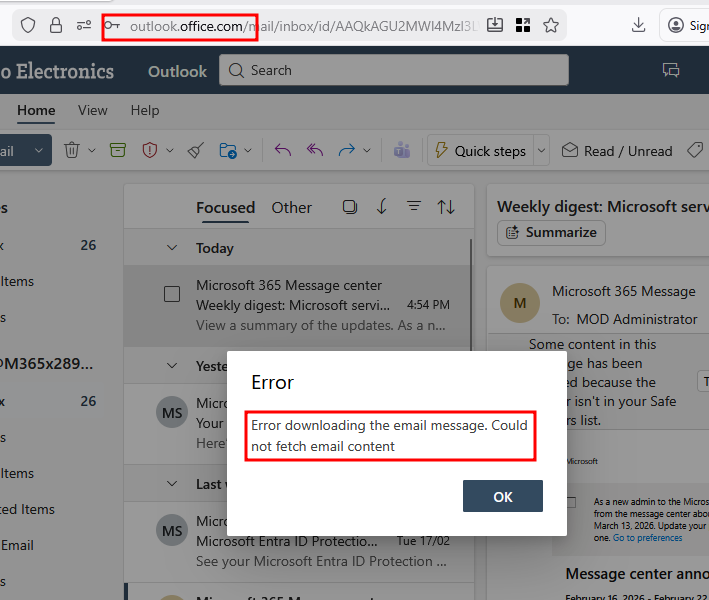Image resolution: width=709 pixels, height=600 pixels.
Task: Click the Delete trash can icon
Action: [x=72, y=150]
